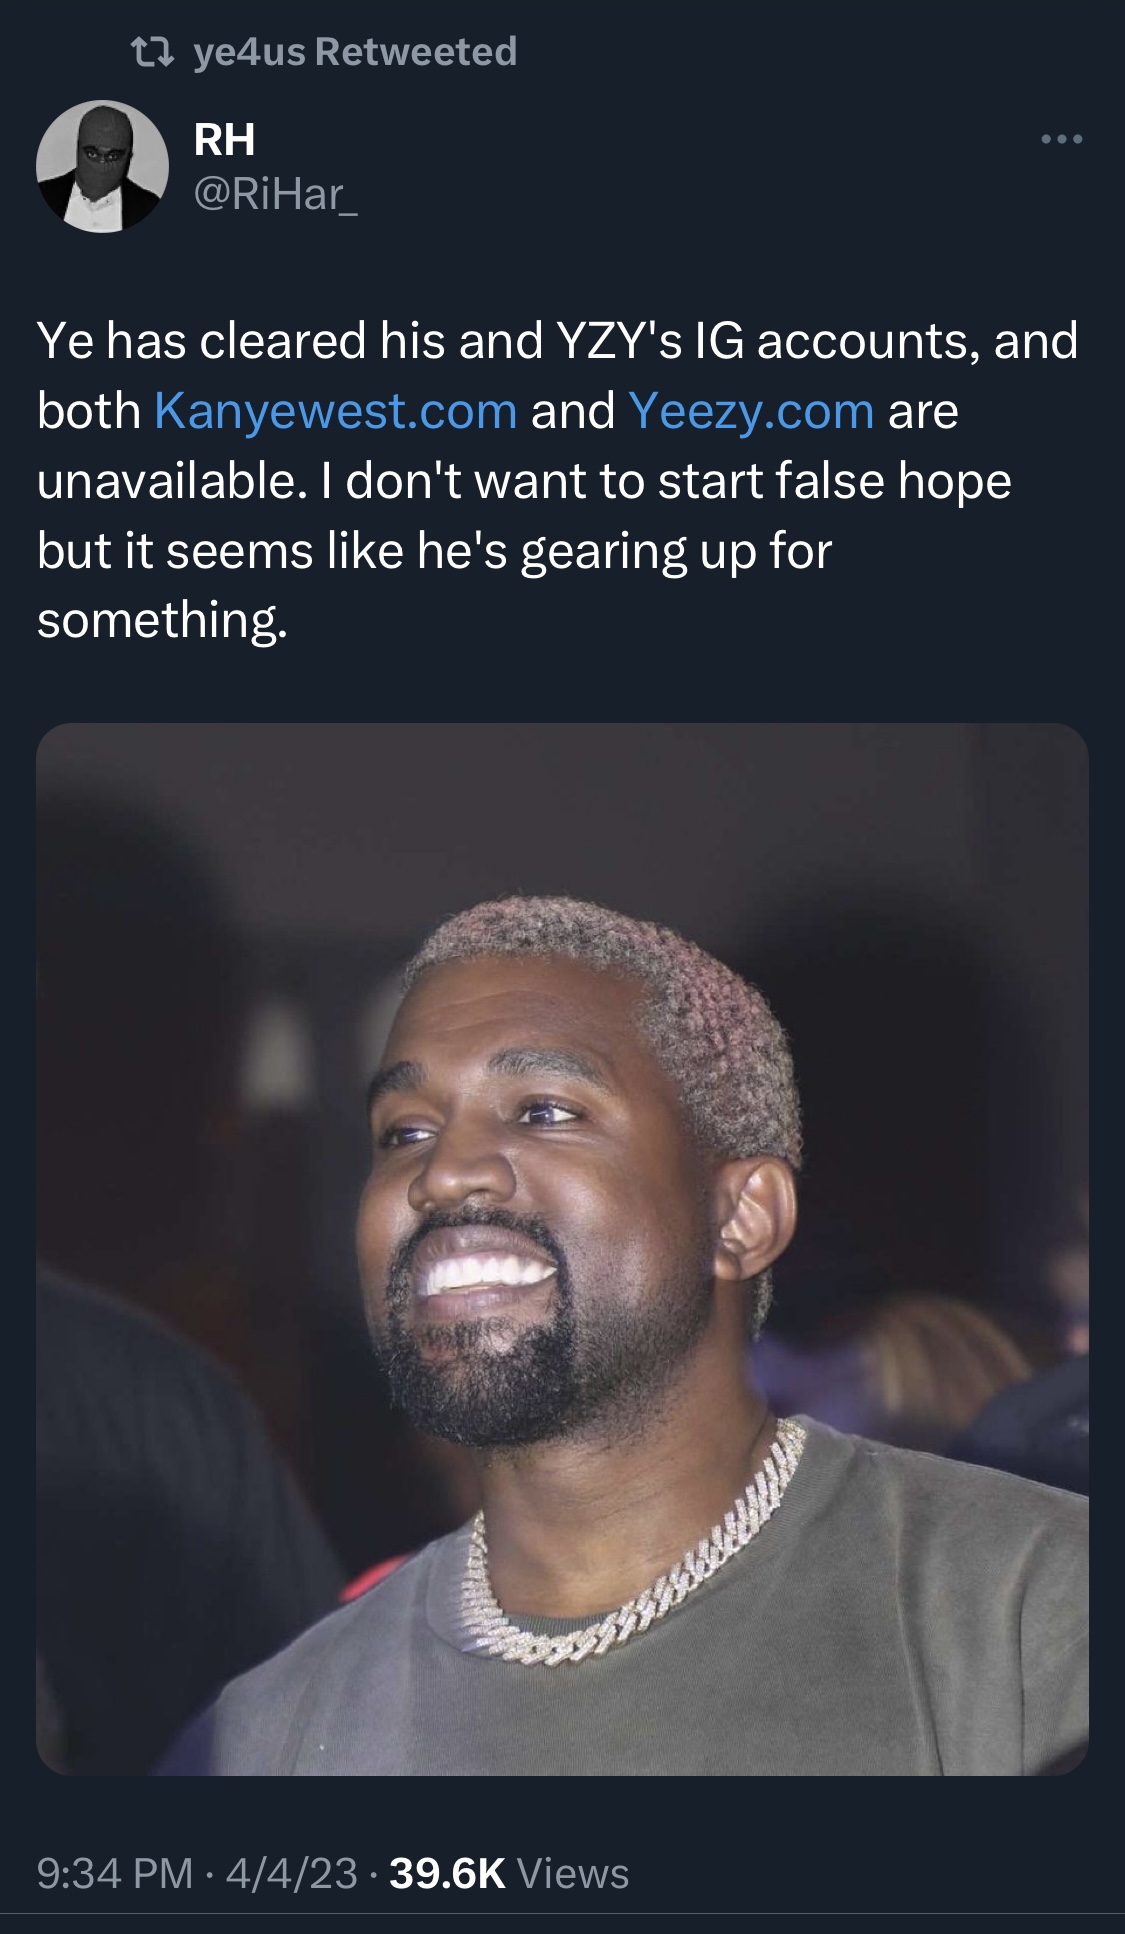Tap the retweet icon beside ye4us Retweeted
This screenshot has height=1934, width=1125.
(153, 52)
